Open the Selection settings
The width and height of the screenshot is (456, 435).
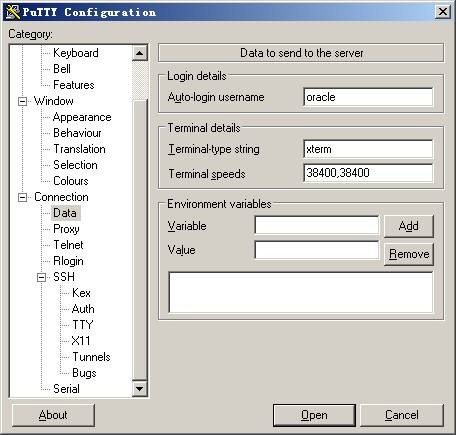(75, 165)
